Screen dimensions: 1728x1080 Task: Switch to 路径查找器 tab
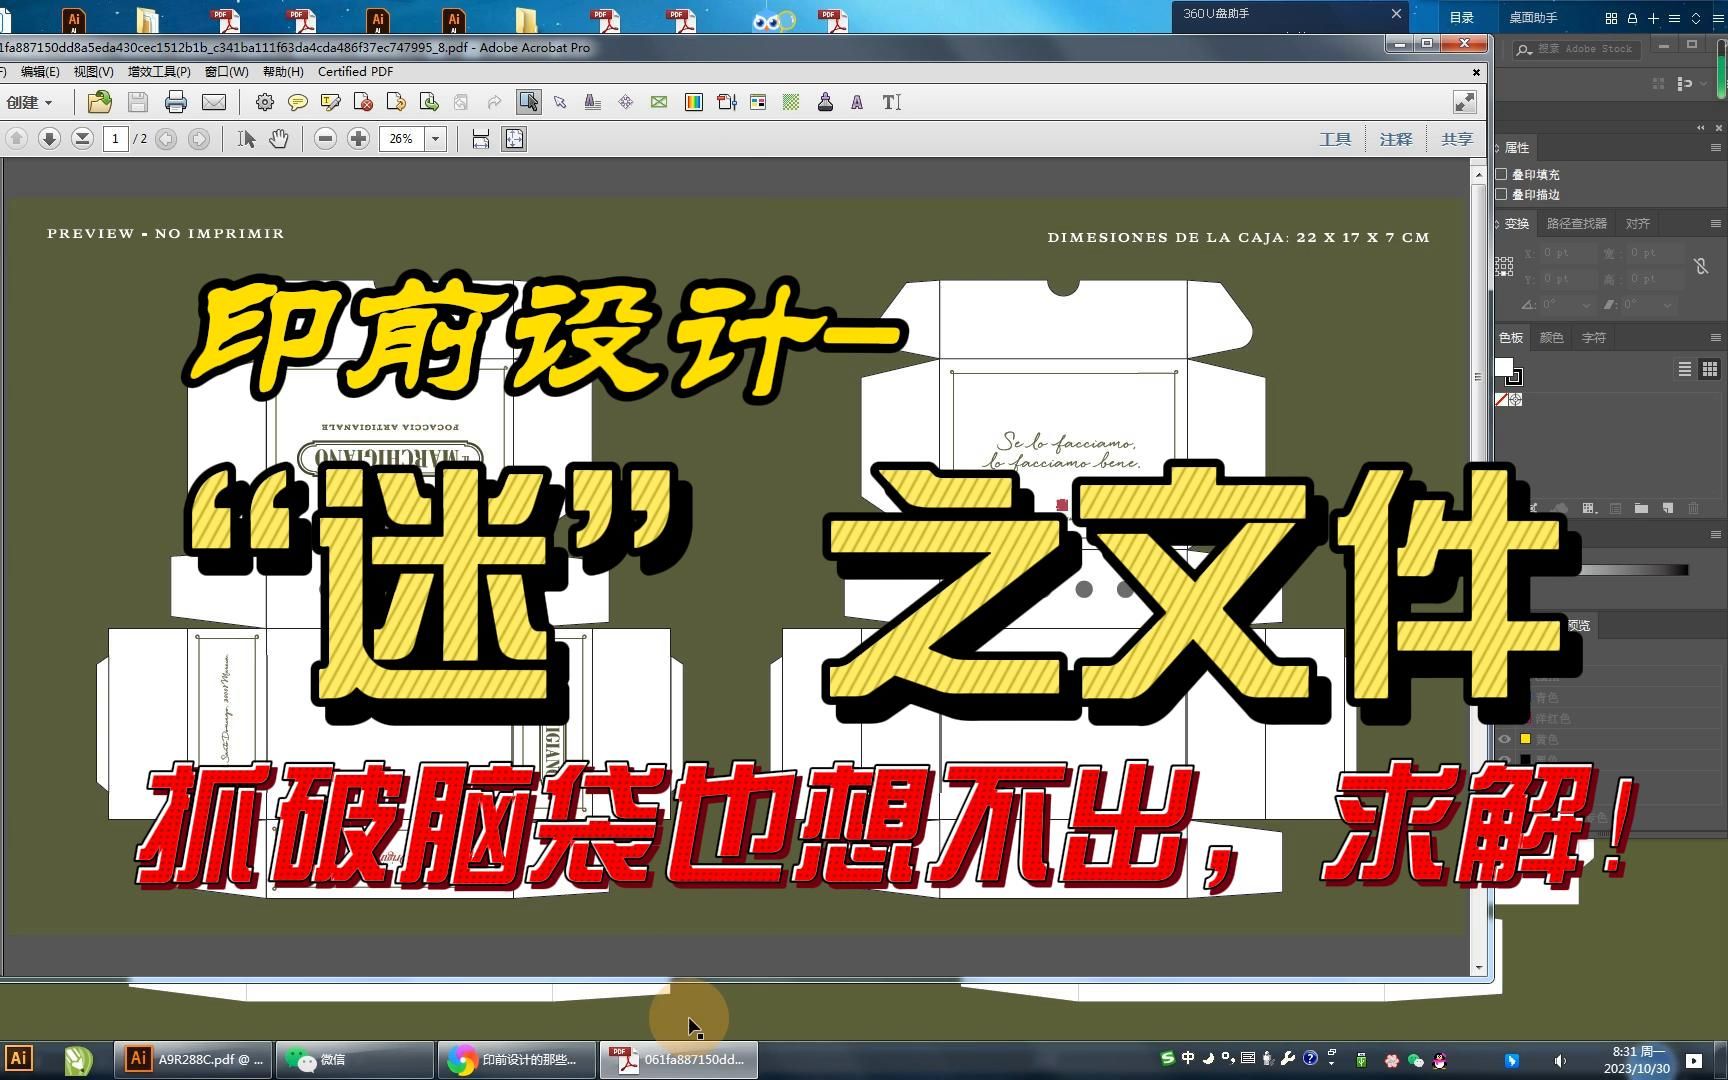click(1576, 223)
